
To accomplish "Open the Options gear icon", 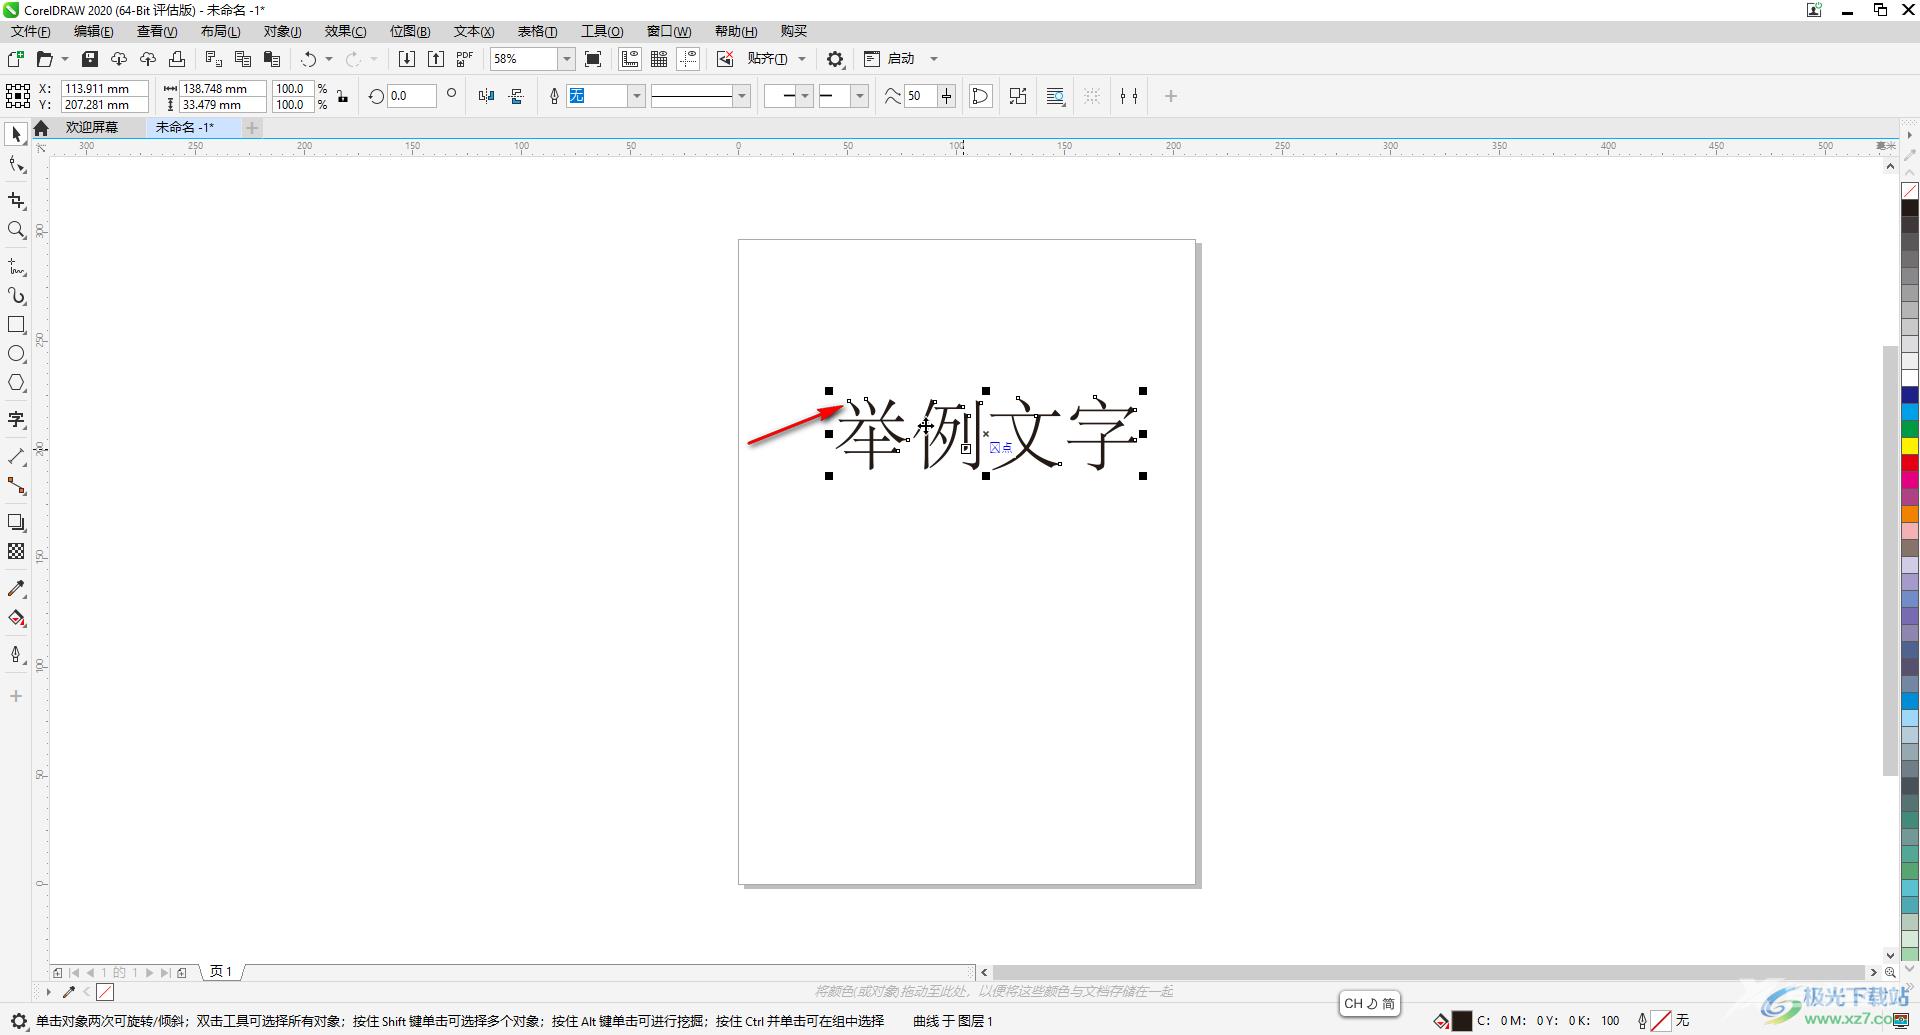I will pyautogui.click(x=835, y=59).
